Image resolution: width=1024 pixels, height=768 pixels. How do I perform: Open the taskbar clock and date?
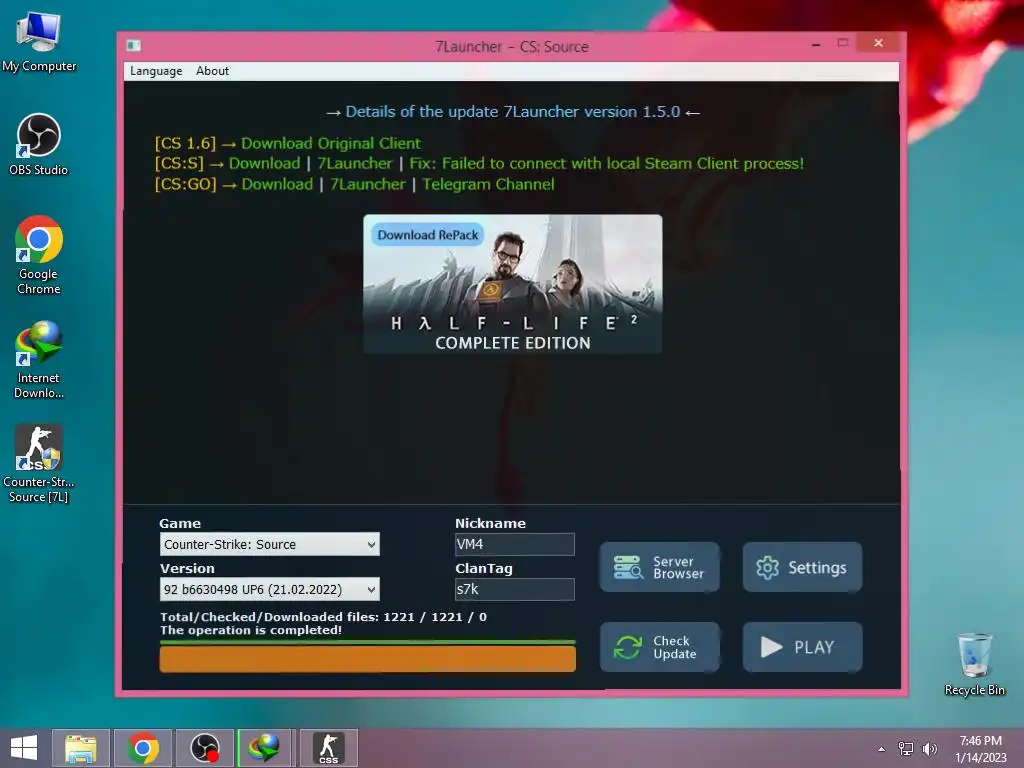point(980,749)
